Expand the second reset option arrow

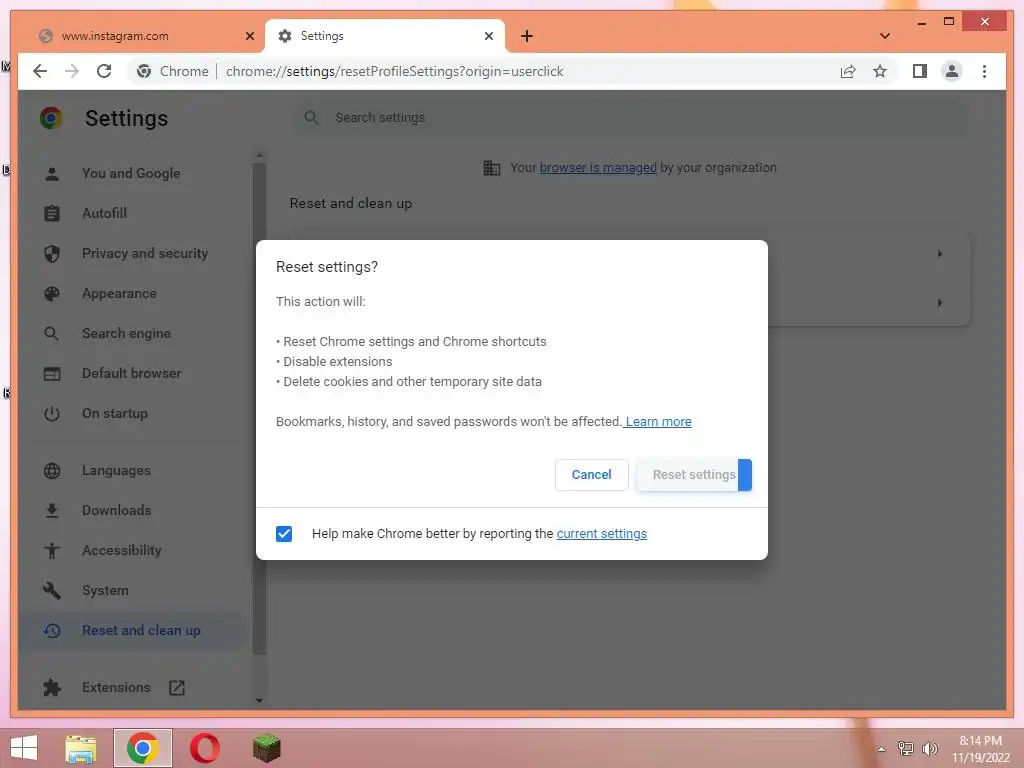click(x=940, y=302)
